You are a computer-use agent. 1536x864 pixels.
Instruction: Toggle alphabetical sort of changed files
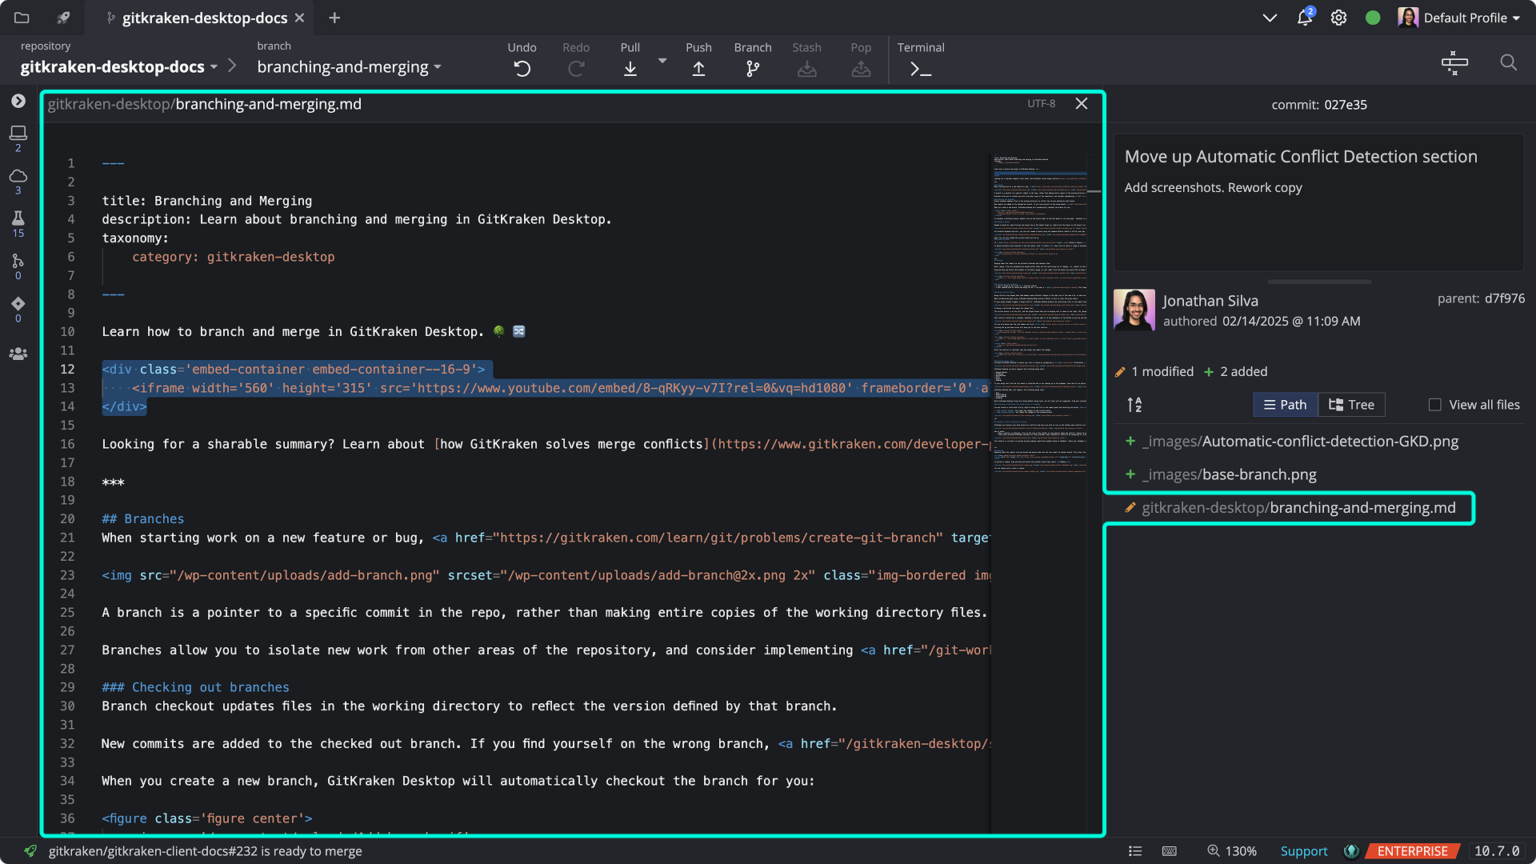(1135, 404)
